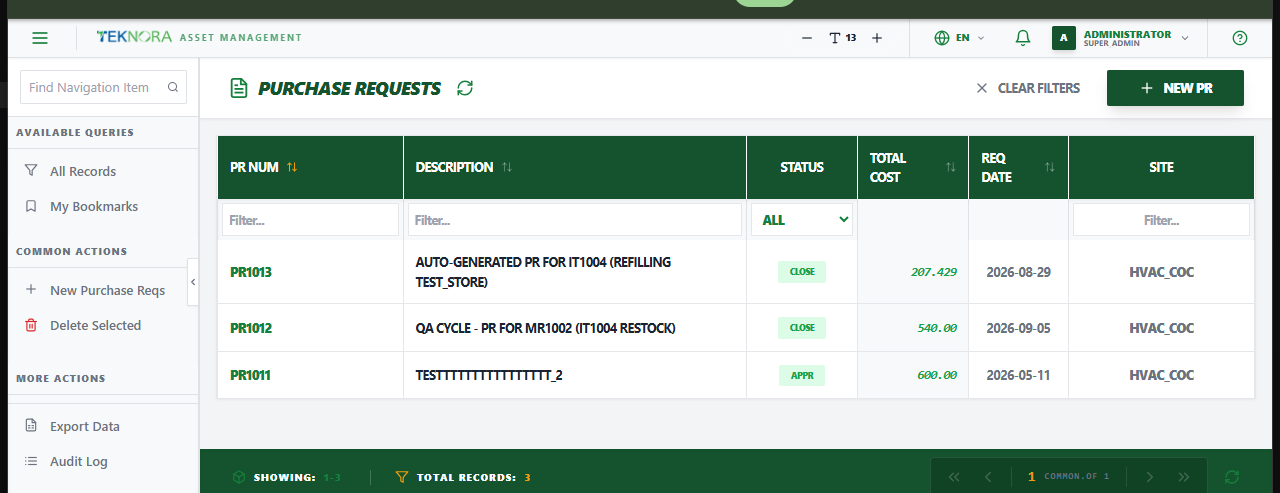Go to previous page in pagination
1280x493 pixels.
988,477
